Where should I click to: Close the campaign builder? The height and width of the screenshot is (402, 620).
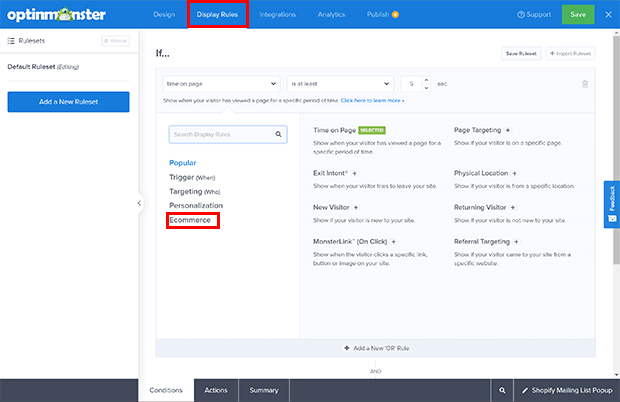click(608, 15)
